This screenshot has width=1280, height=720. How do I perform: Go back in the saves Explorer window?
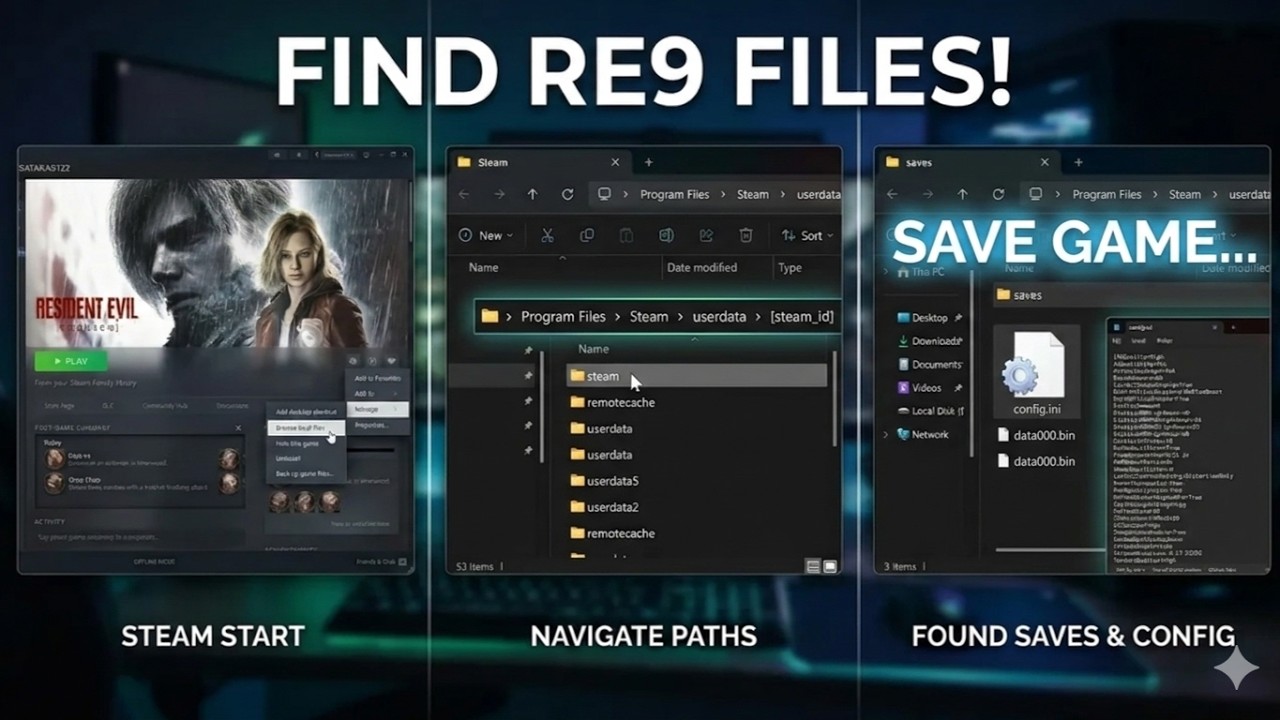pos(893,195)
